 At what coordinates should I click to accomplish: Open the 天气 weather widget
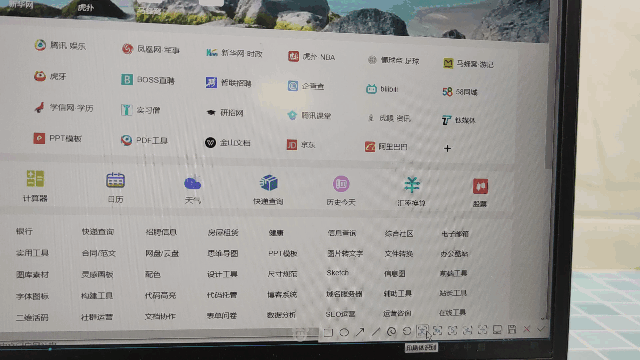point(193,189)
